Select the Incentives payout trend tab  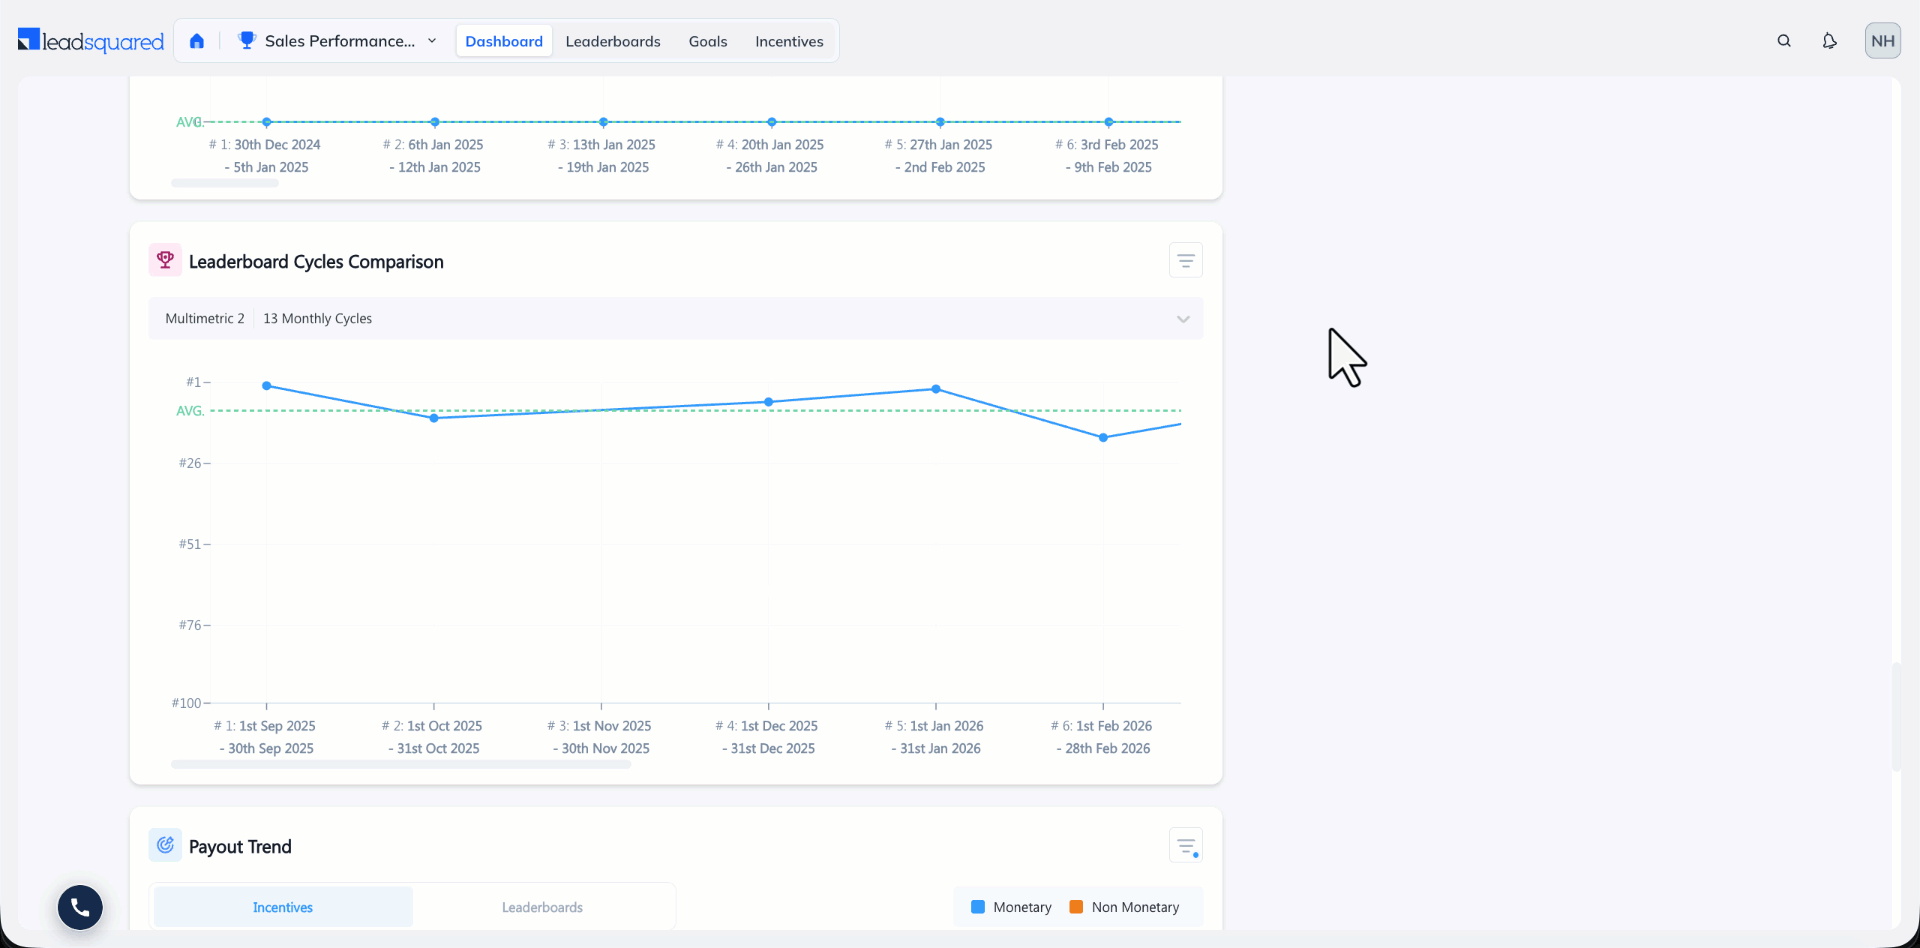[x=283, y=907]
